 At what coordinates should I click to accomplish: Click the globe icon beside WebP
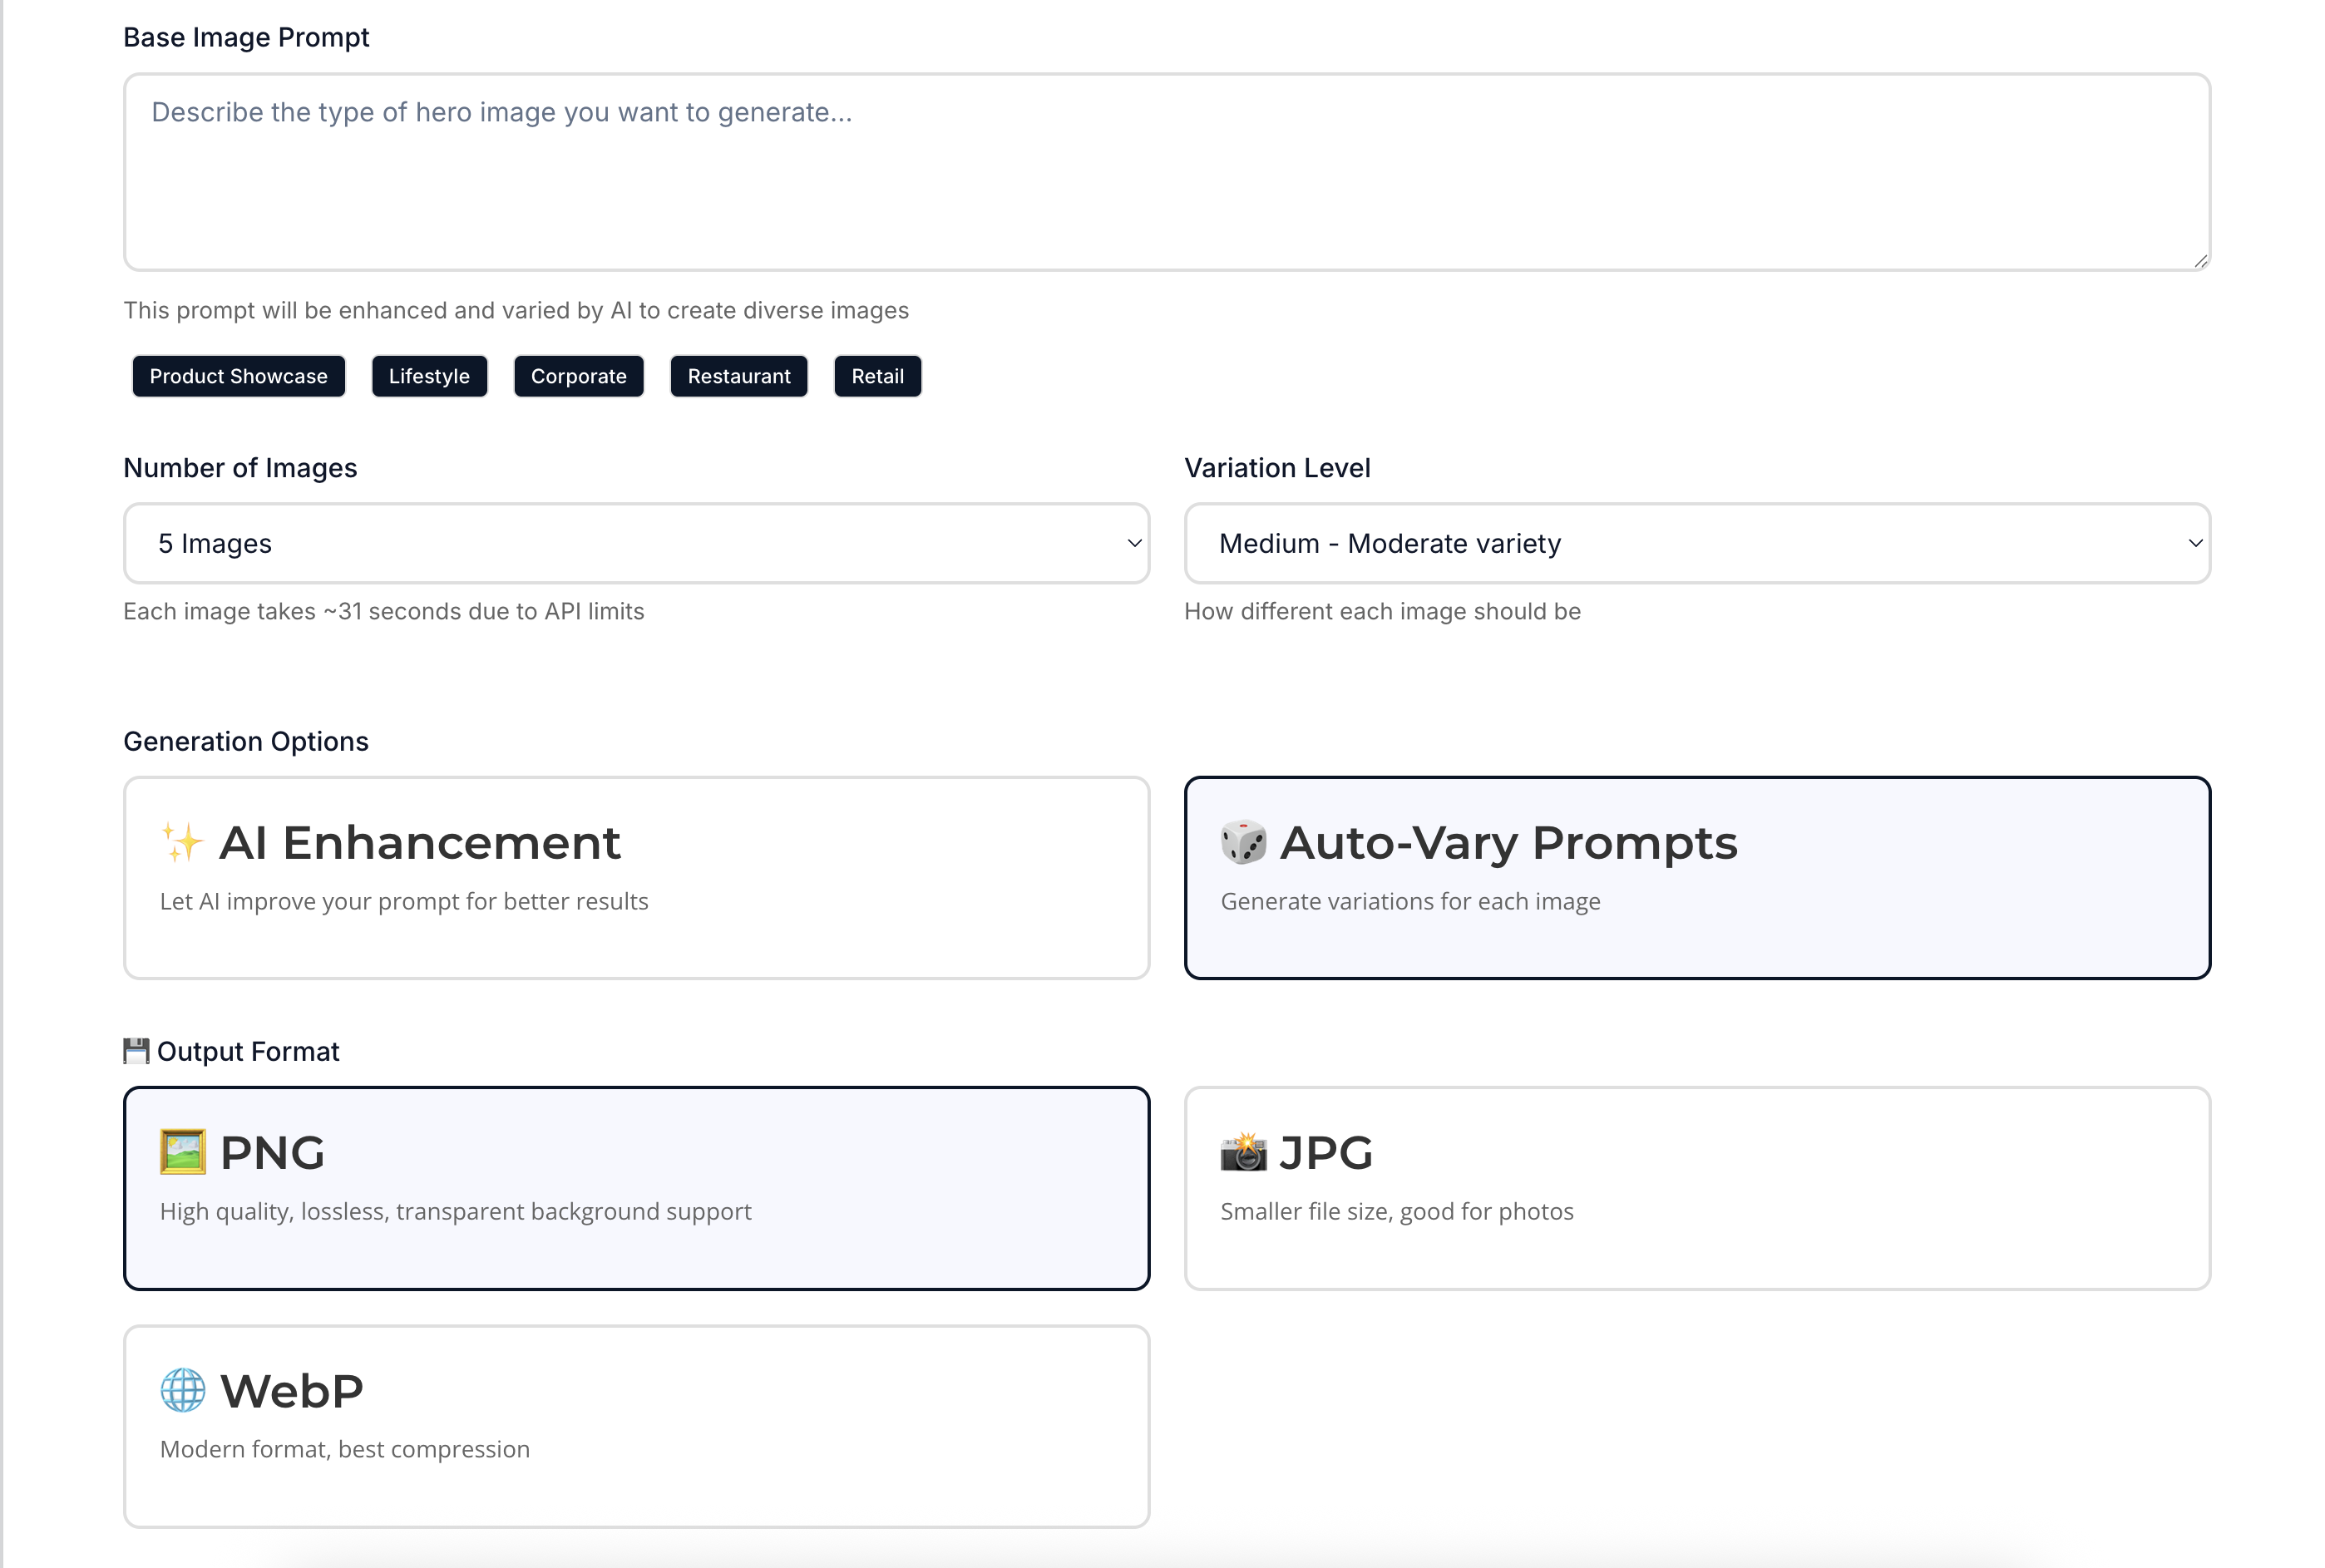pyautogui.click(x=183, y=1390)
